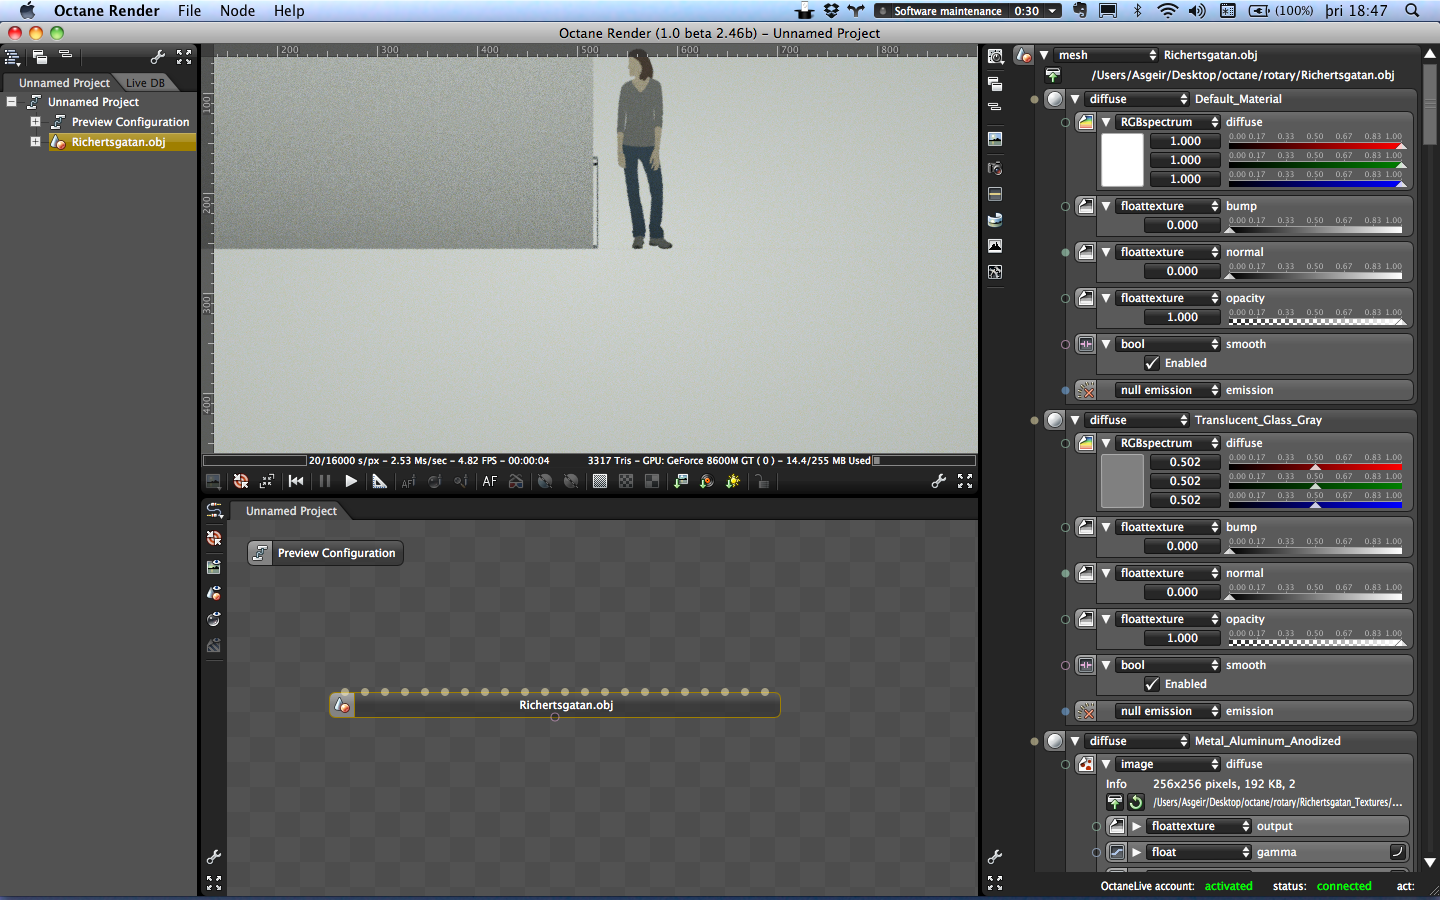Click the reload image icon for Metal_Aluminum texture
This screenshot has width=1440, height=900.
tap(1136, 803)
